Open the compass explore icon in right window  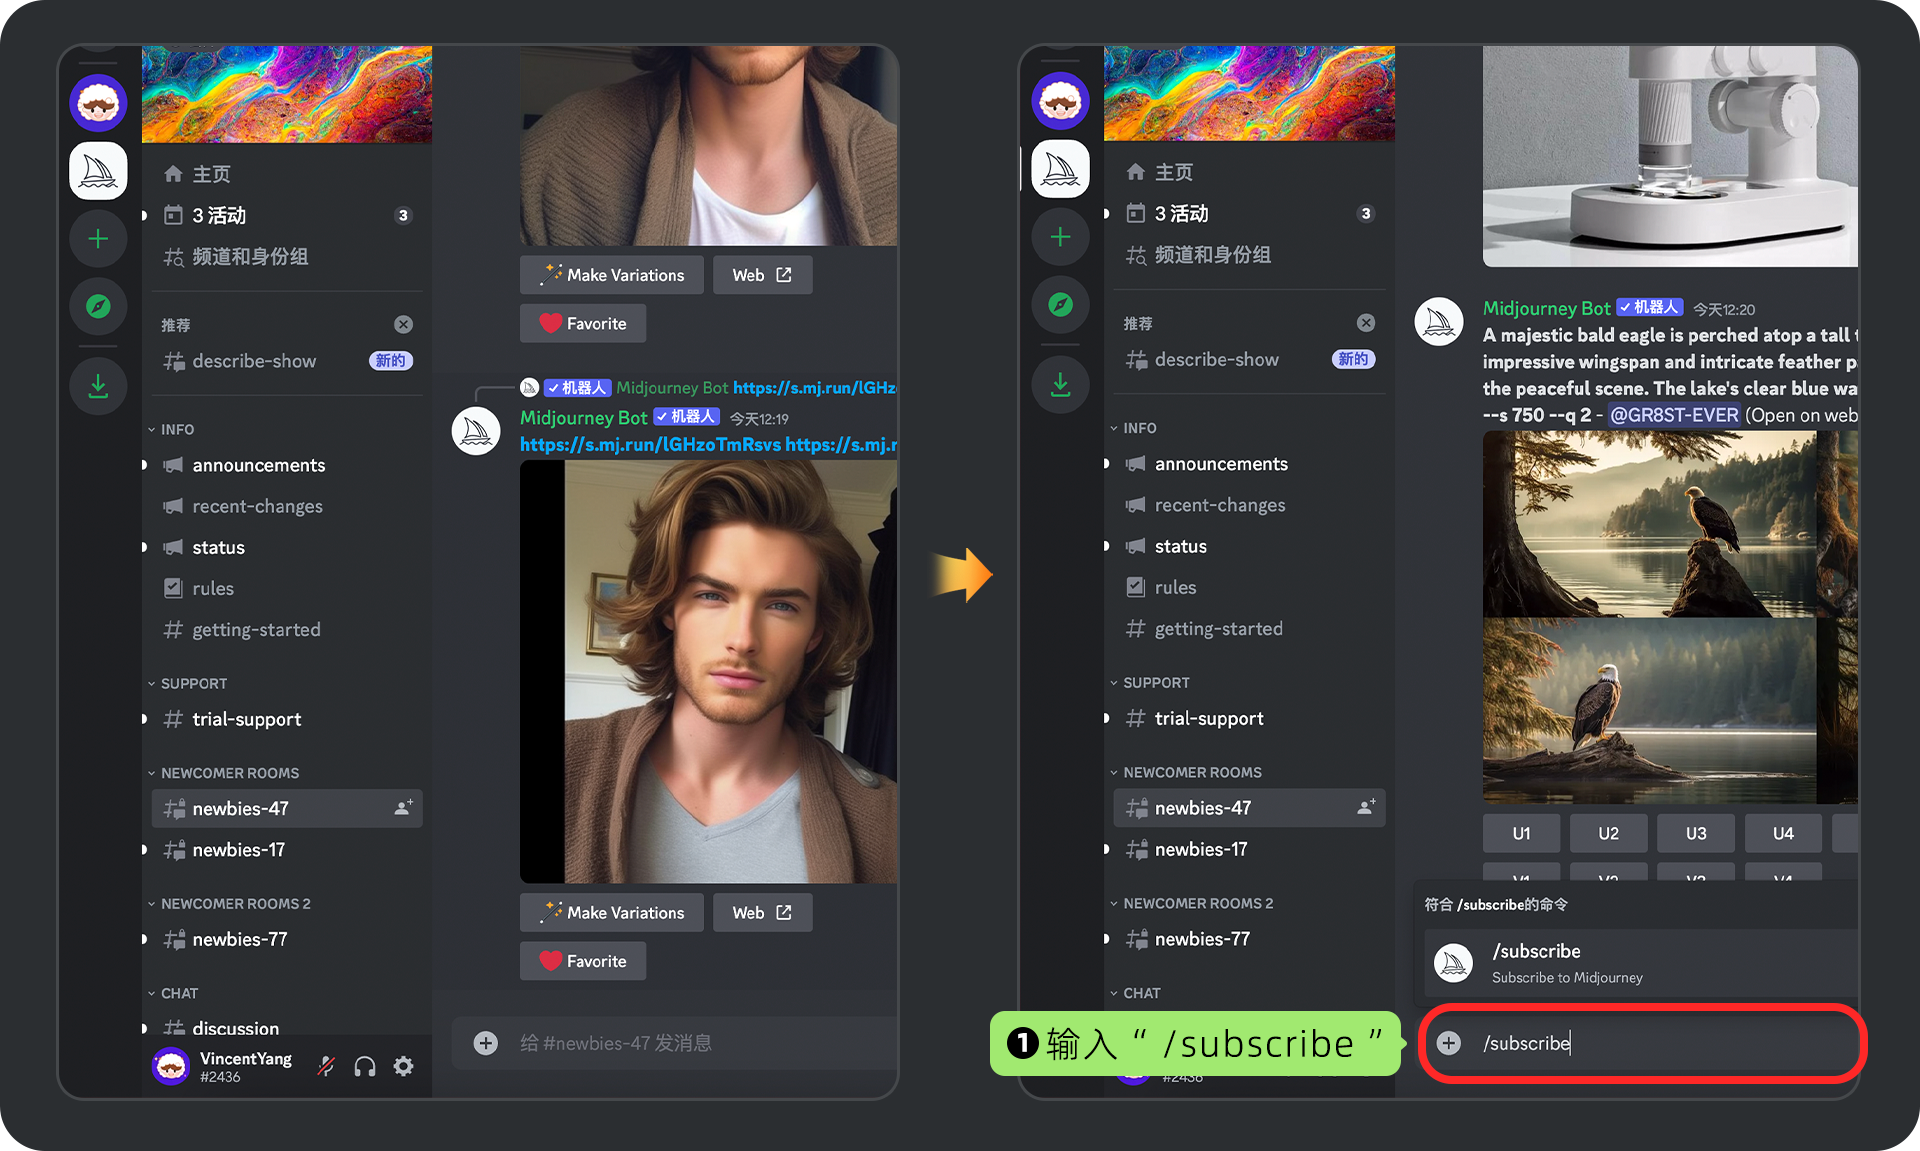(1060, 305)
